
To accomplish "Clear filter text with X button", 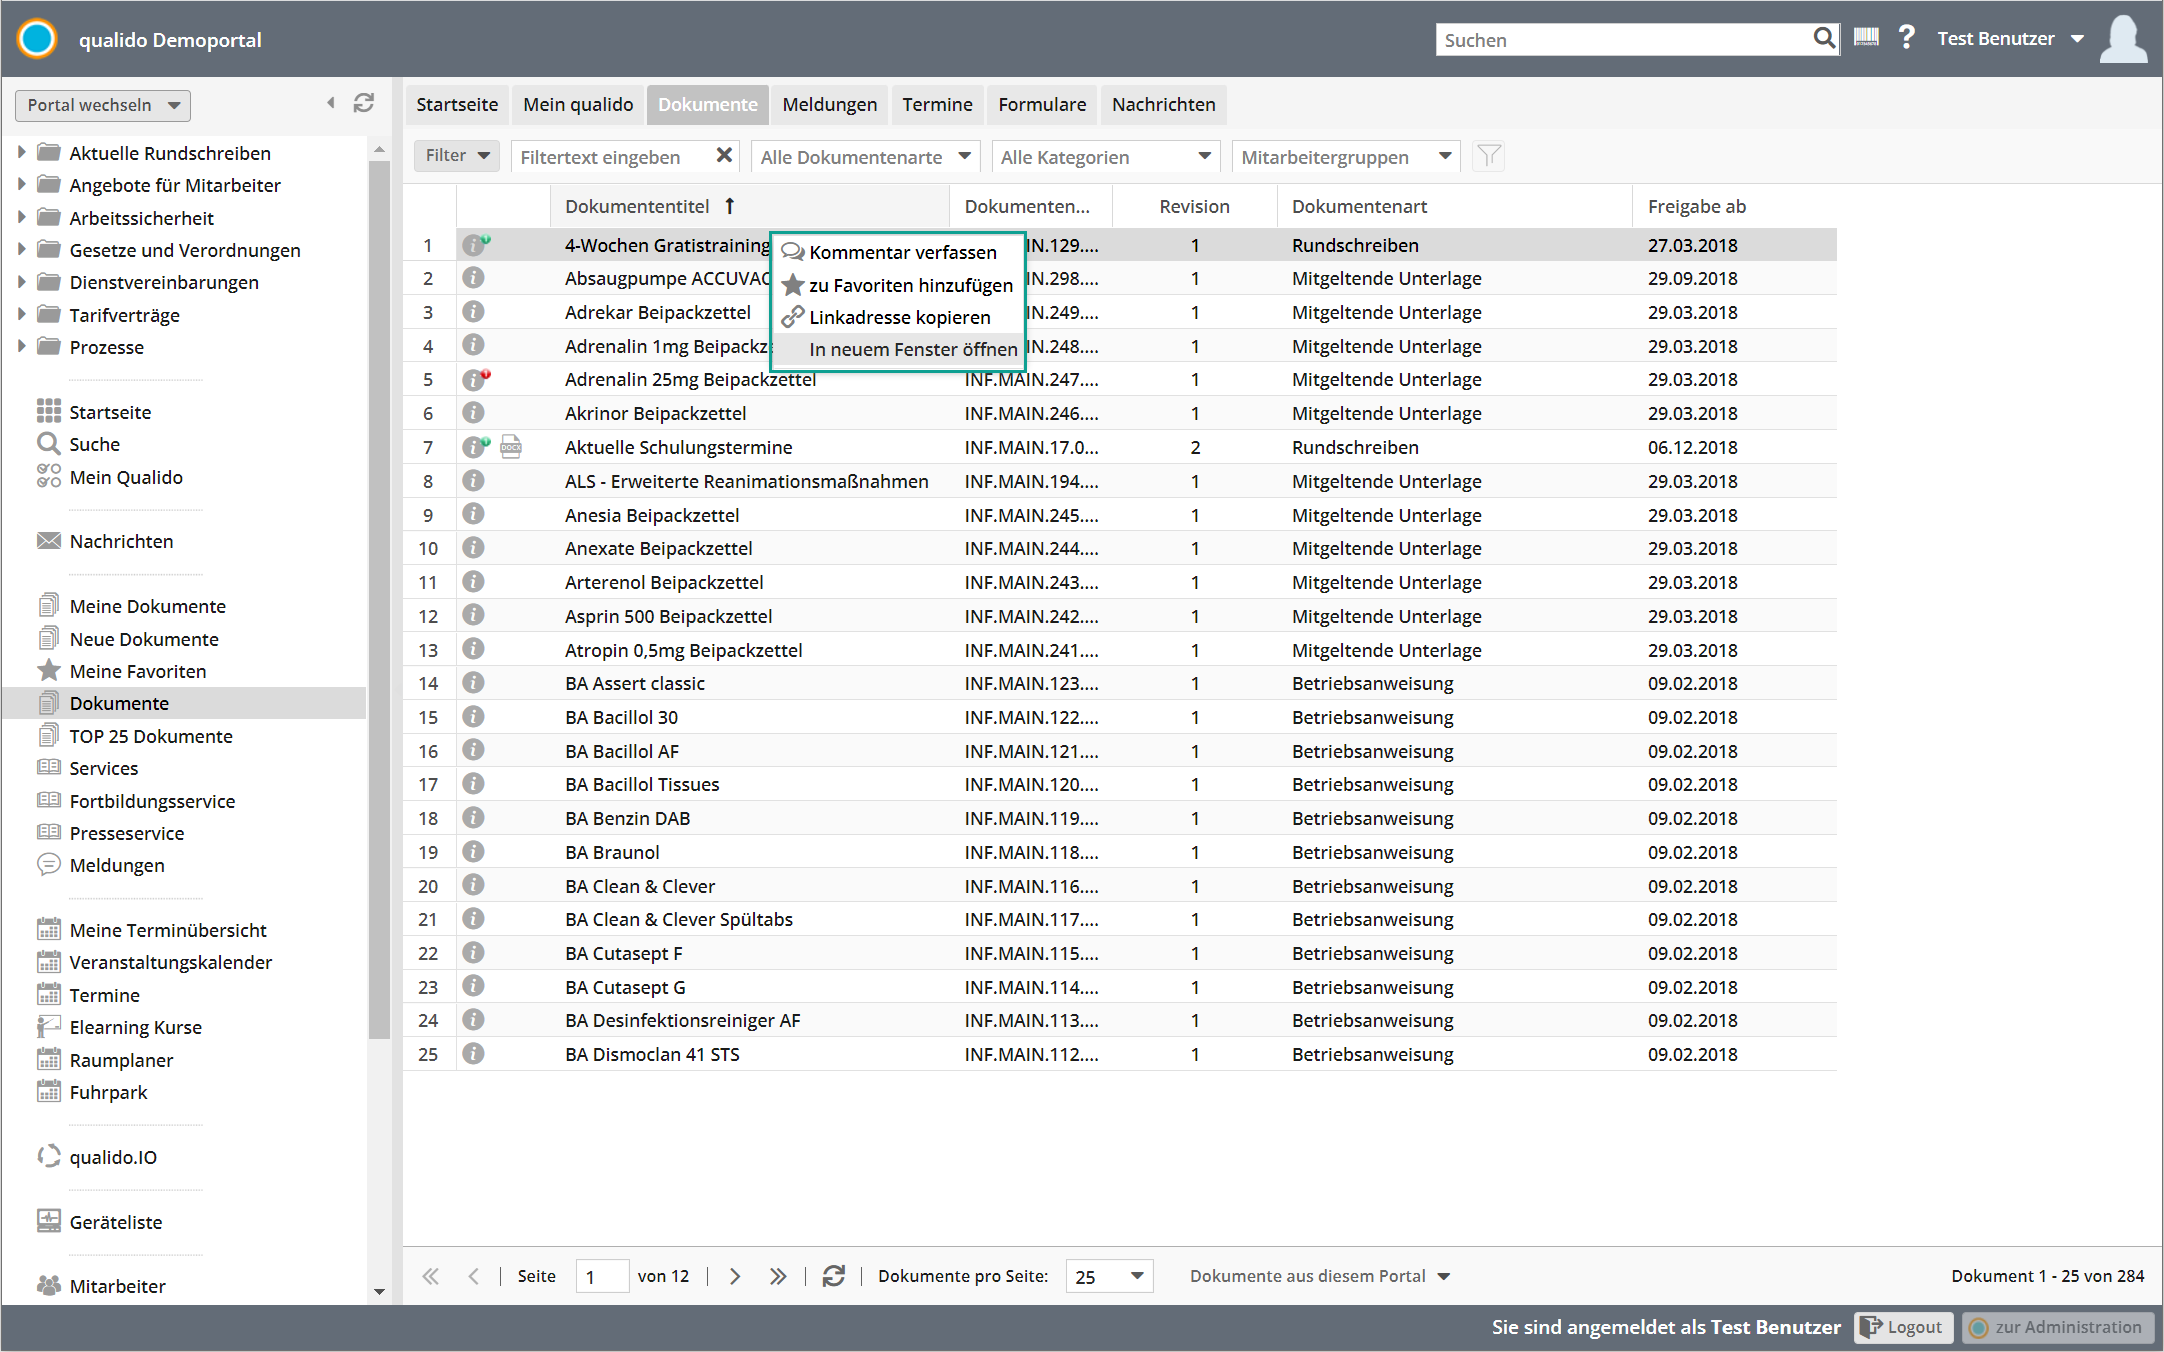I will [x=724, y=156].
